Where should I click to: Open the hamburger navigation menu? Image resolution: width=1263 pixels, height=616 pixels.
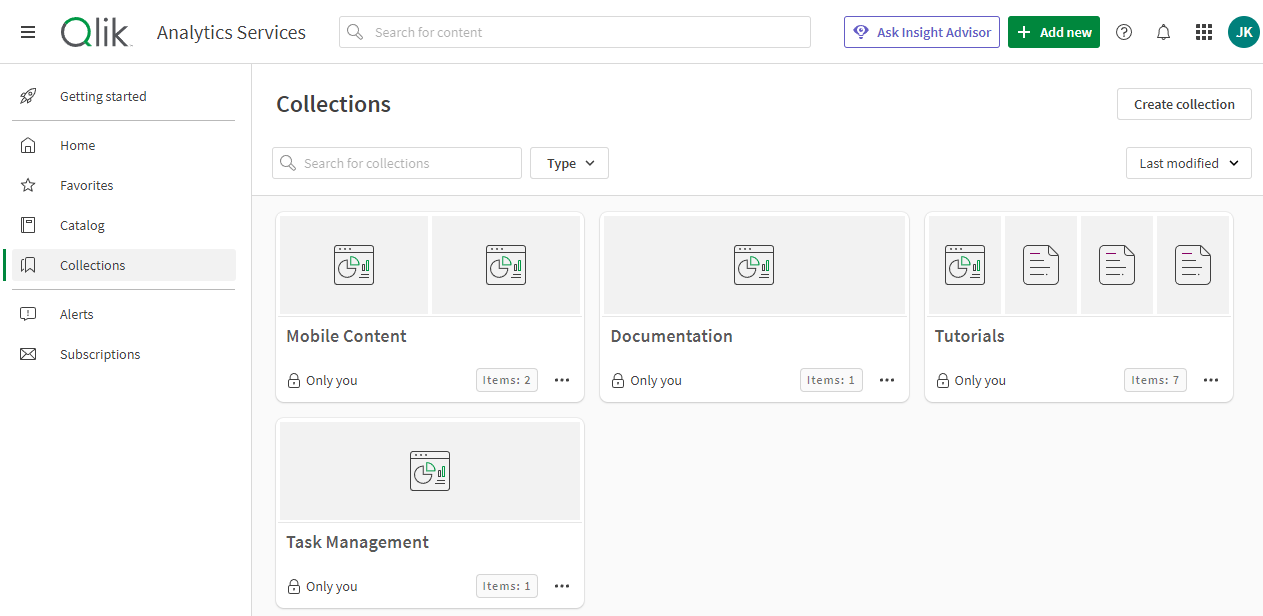point(28,32)
